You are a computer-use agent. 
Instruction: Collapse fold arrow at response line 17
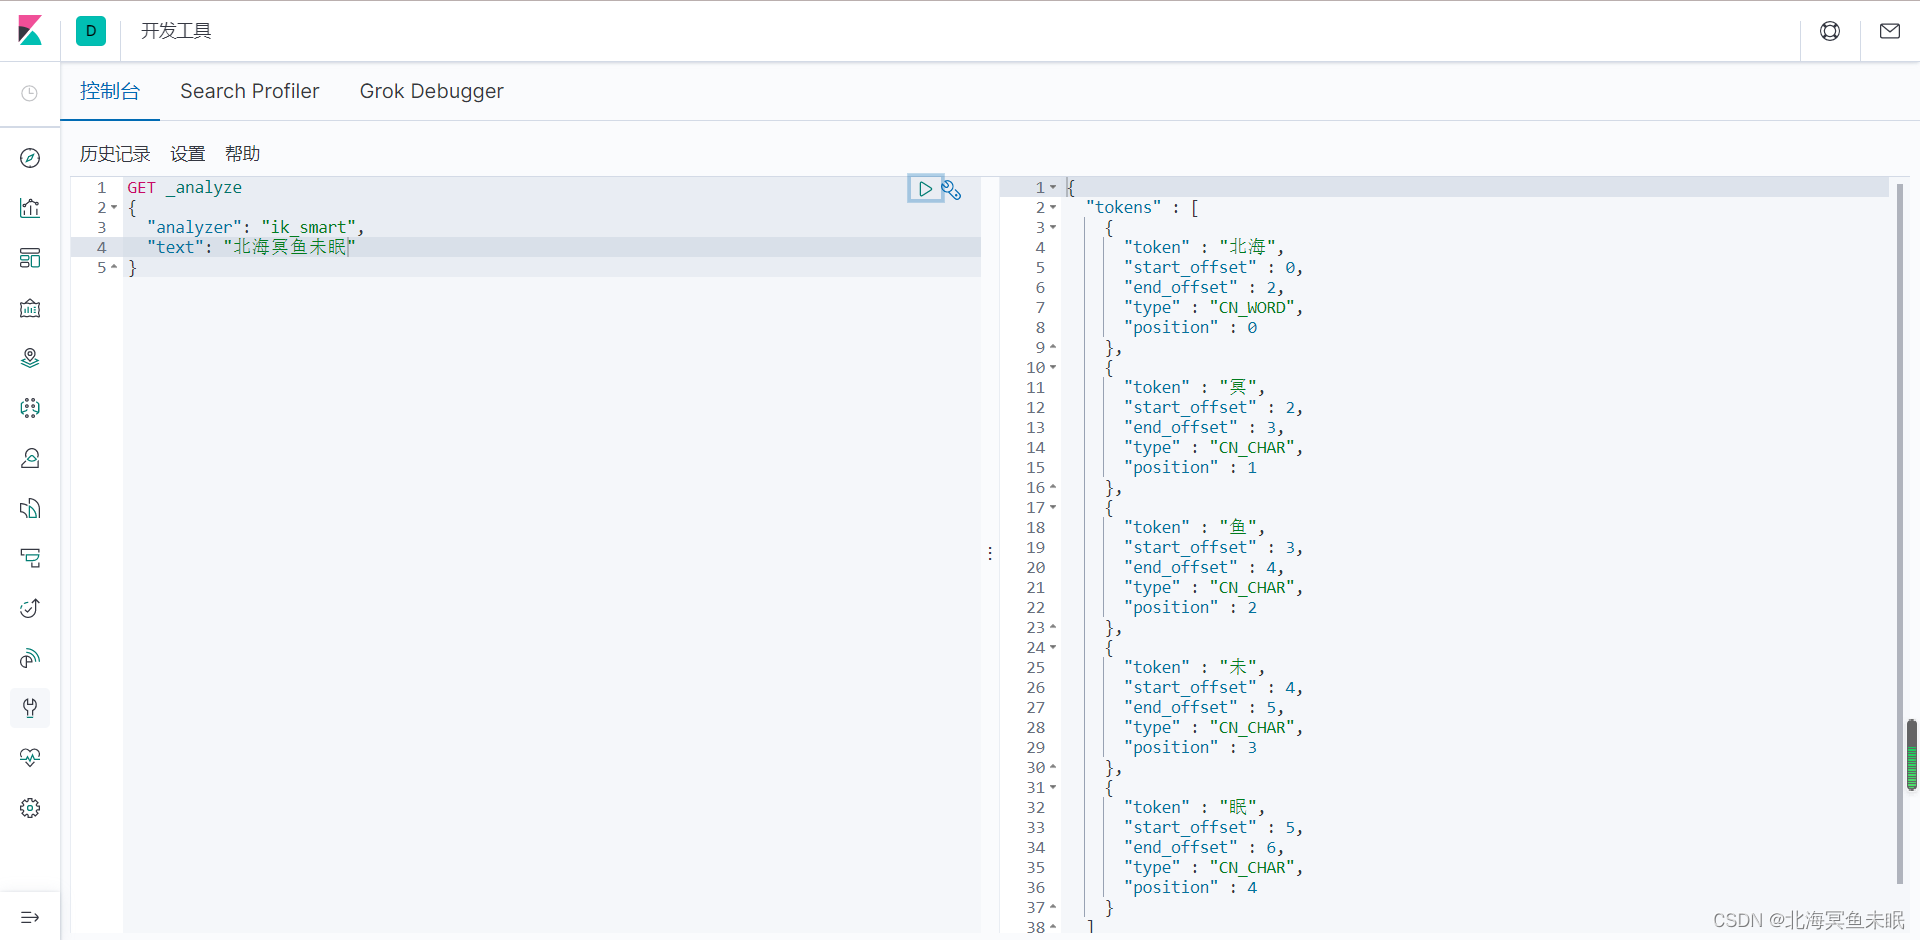[x=1053, y=508]
